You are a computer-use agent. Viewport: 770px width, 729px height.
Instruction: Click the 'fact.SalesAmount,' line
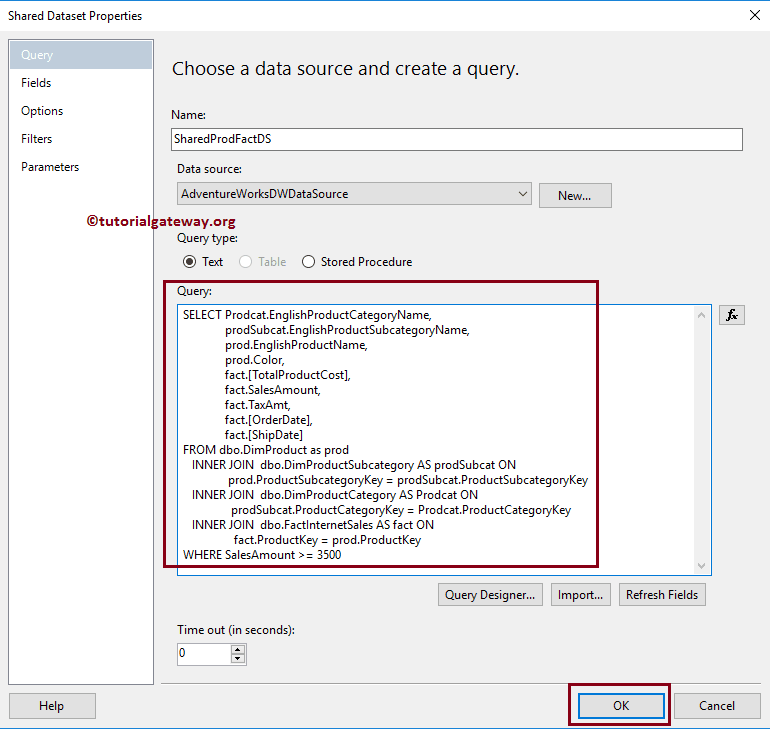click(273, 390)
